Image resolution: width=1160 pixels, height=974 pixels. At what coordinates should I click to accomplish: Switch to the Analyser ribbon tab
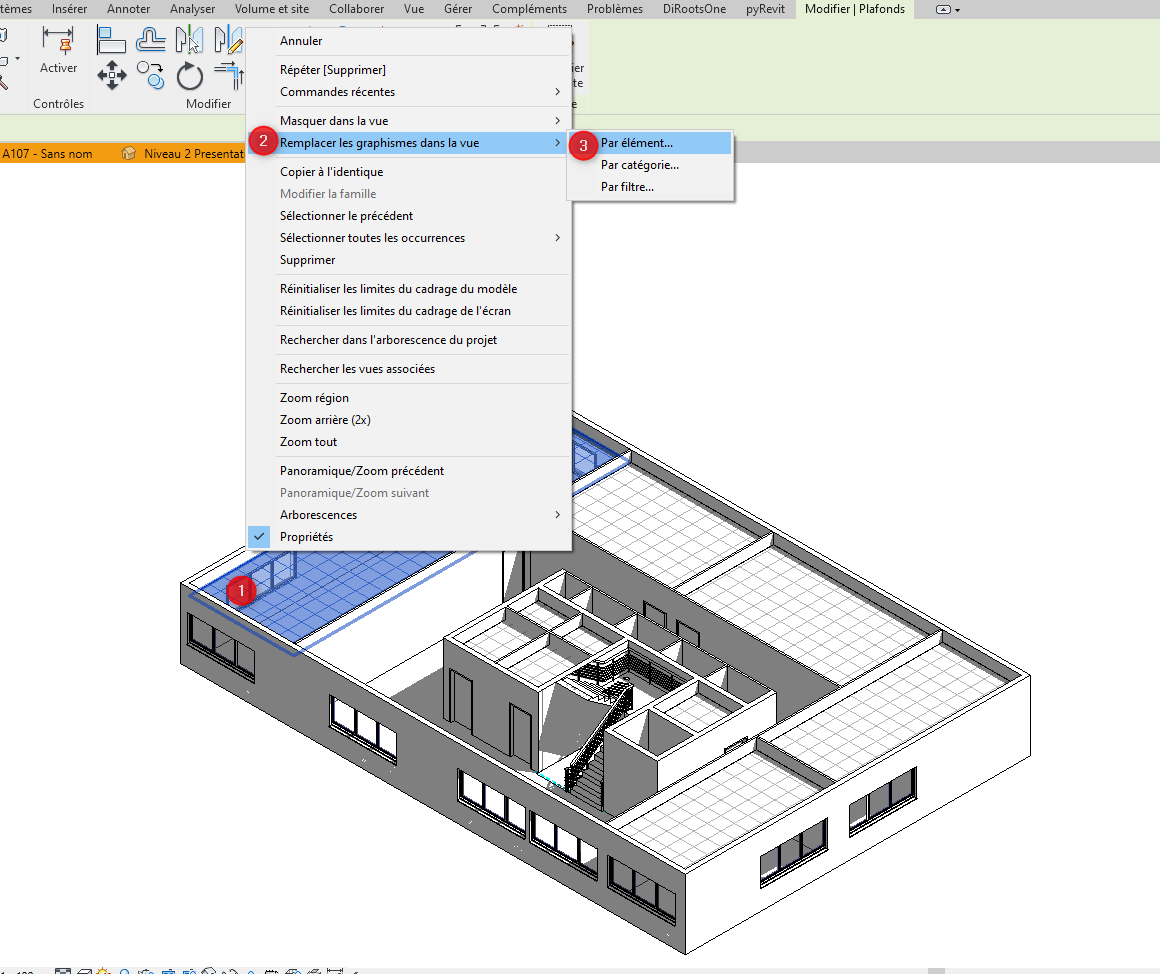[x=192, y=9]
